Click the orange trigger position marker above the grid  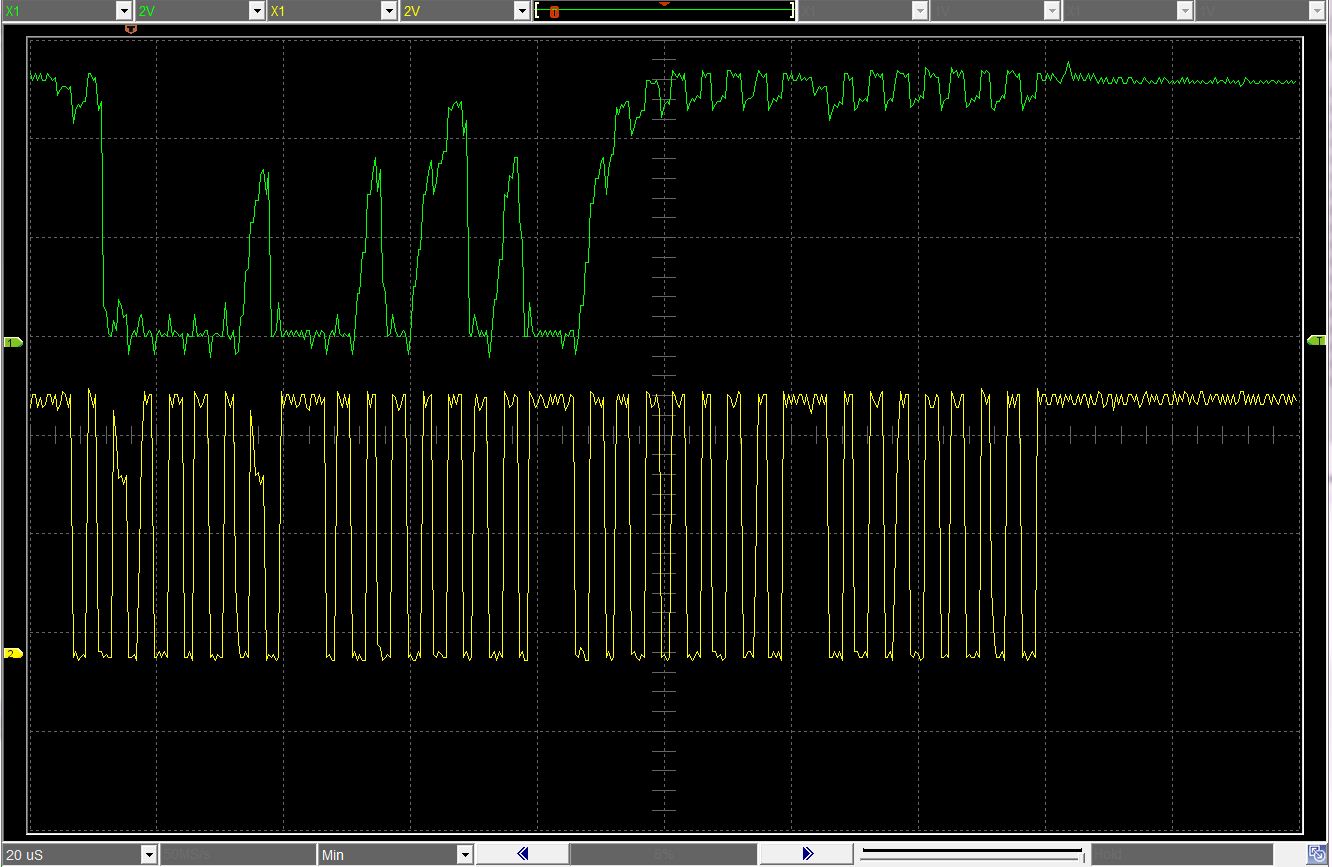coord(130,29)
